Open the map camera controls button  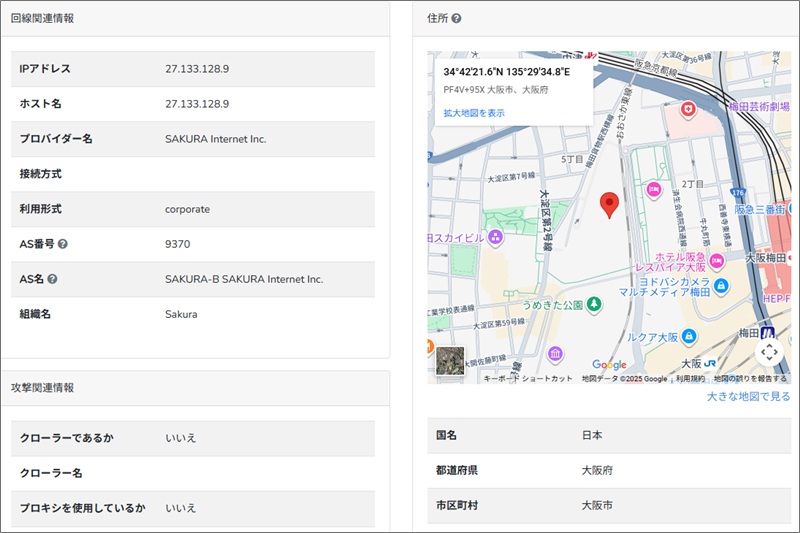pyautogui.click(x=768, y=352)
